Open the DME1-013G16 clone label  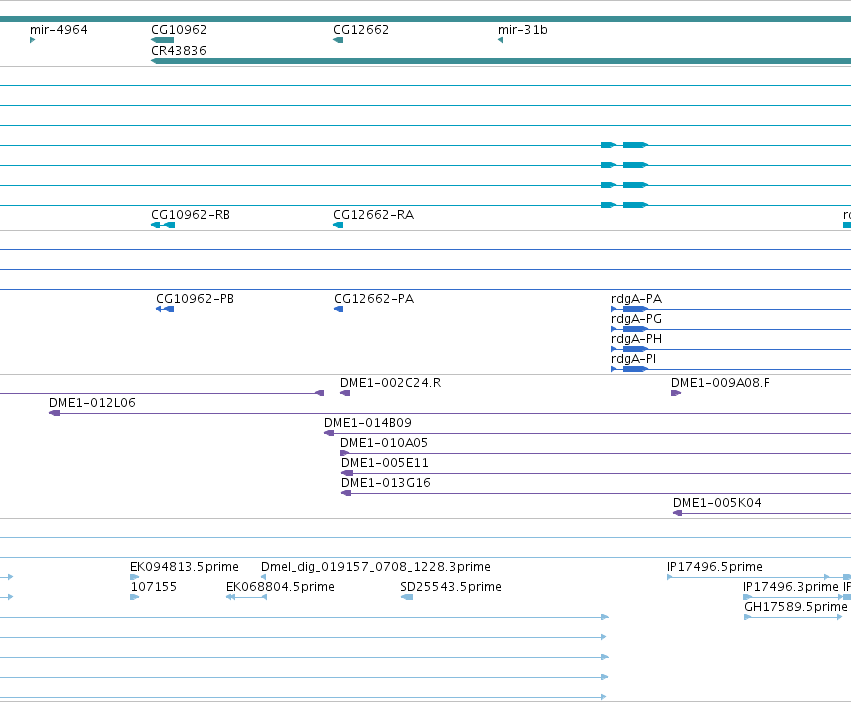coord(386,483)
